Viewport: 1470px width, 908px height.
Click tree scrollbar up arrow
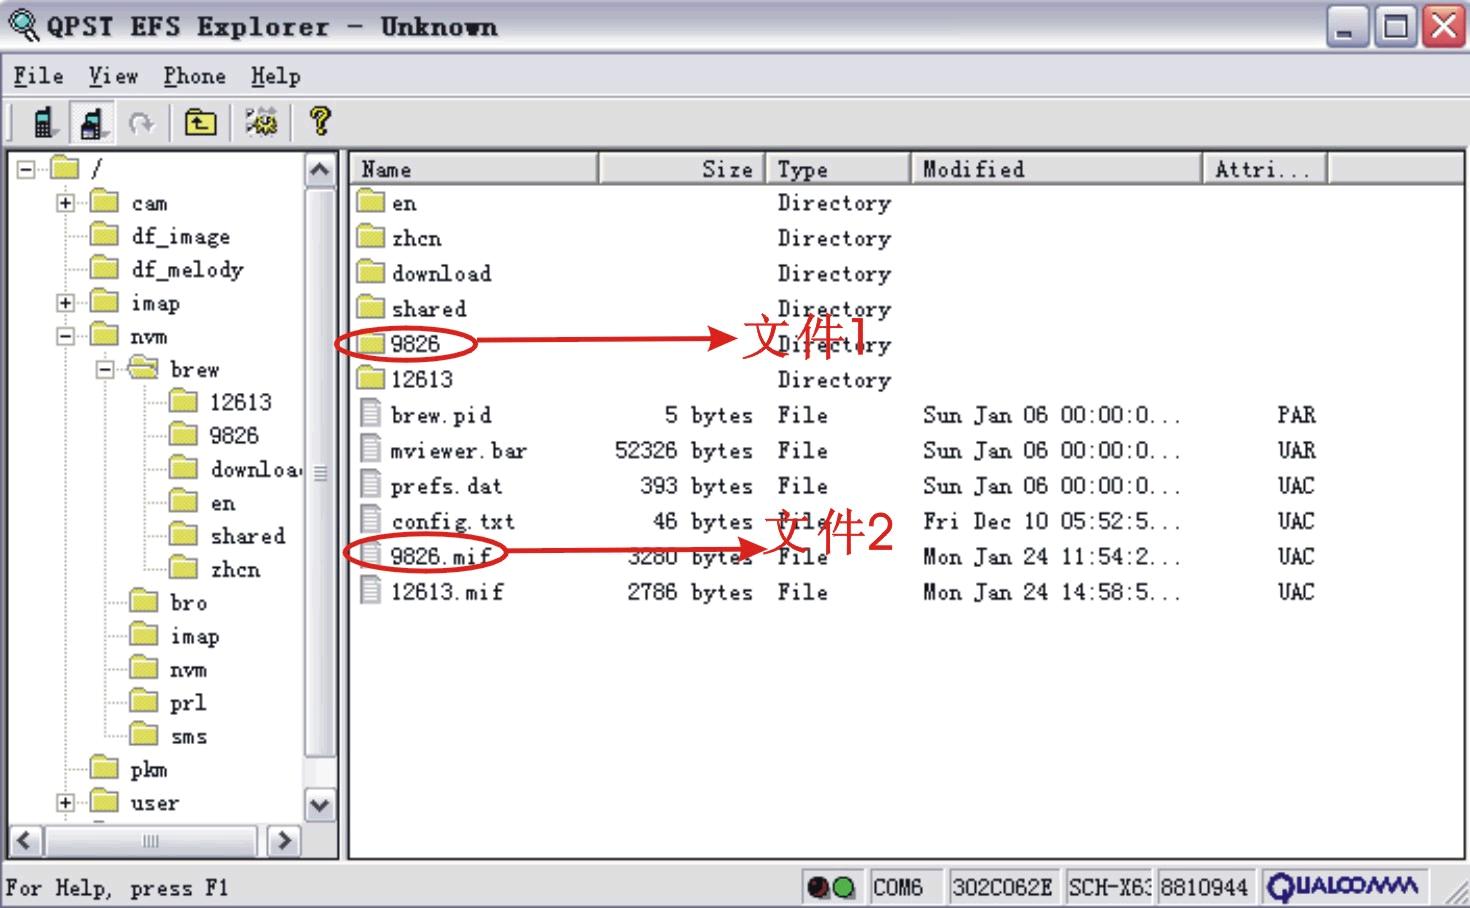(320, 170)
